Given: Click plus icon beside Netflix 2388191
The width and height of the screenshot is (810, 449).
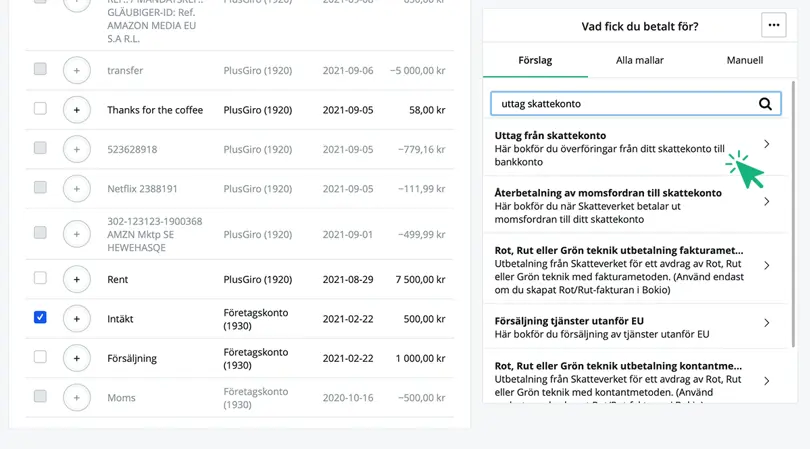Looking at the screenshot, I should point(76,189).
